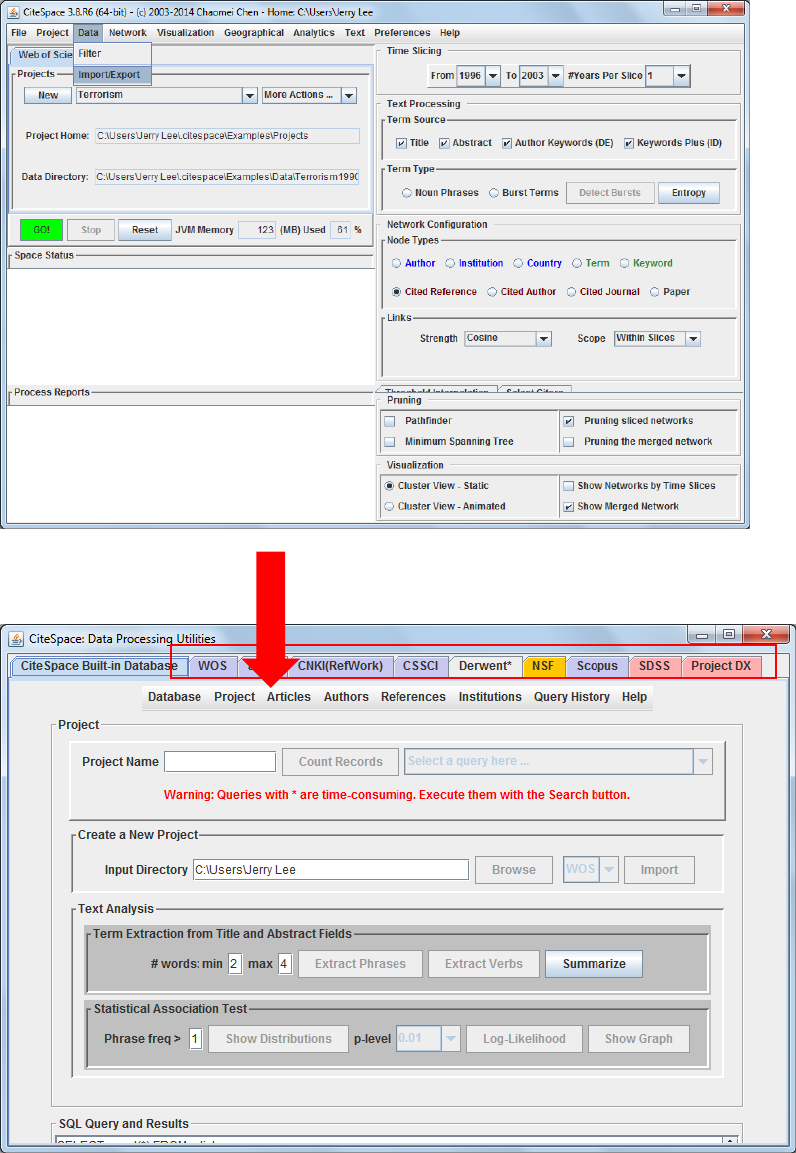Open the Preferences menu
Viewport: 796px width, 1153px height.
402,32
